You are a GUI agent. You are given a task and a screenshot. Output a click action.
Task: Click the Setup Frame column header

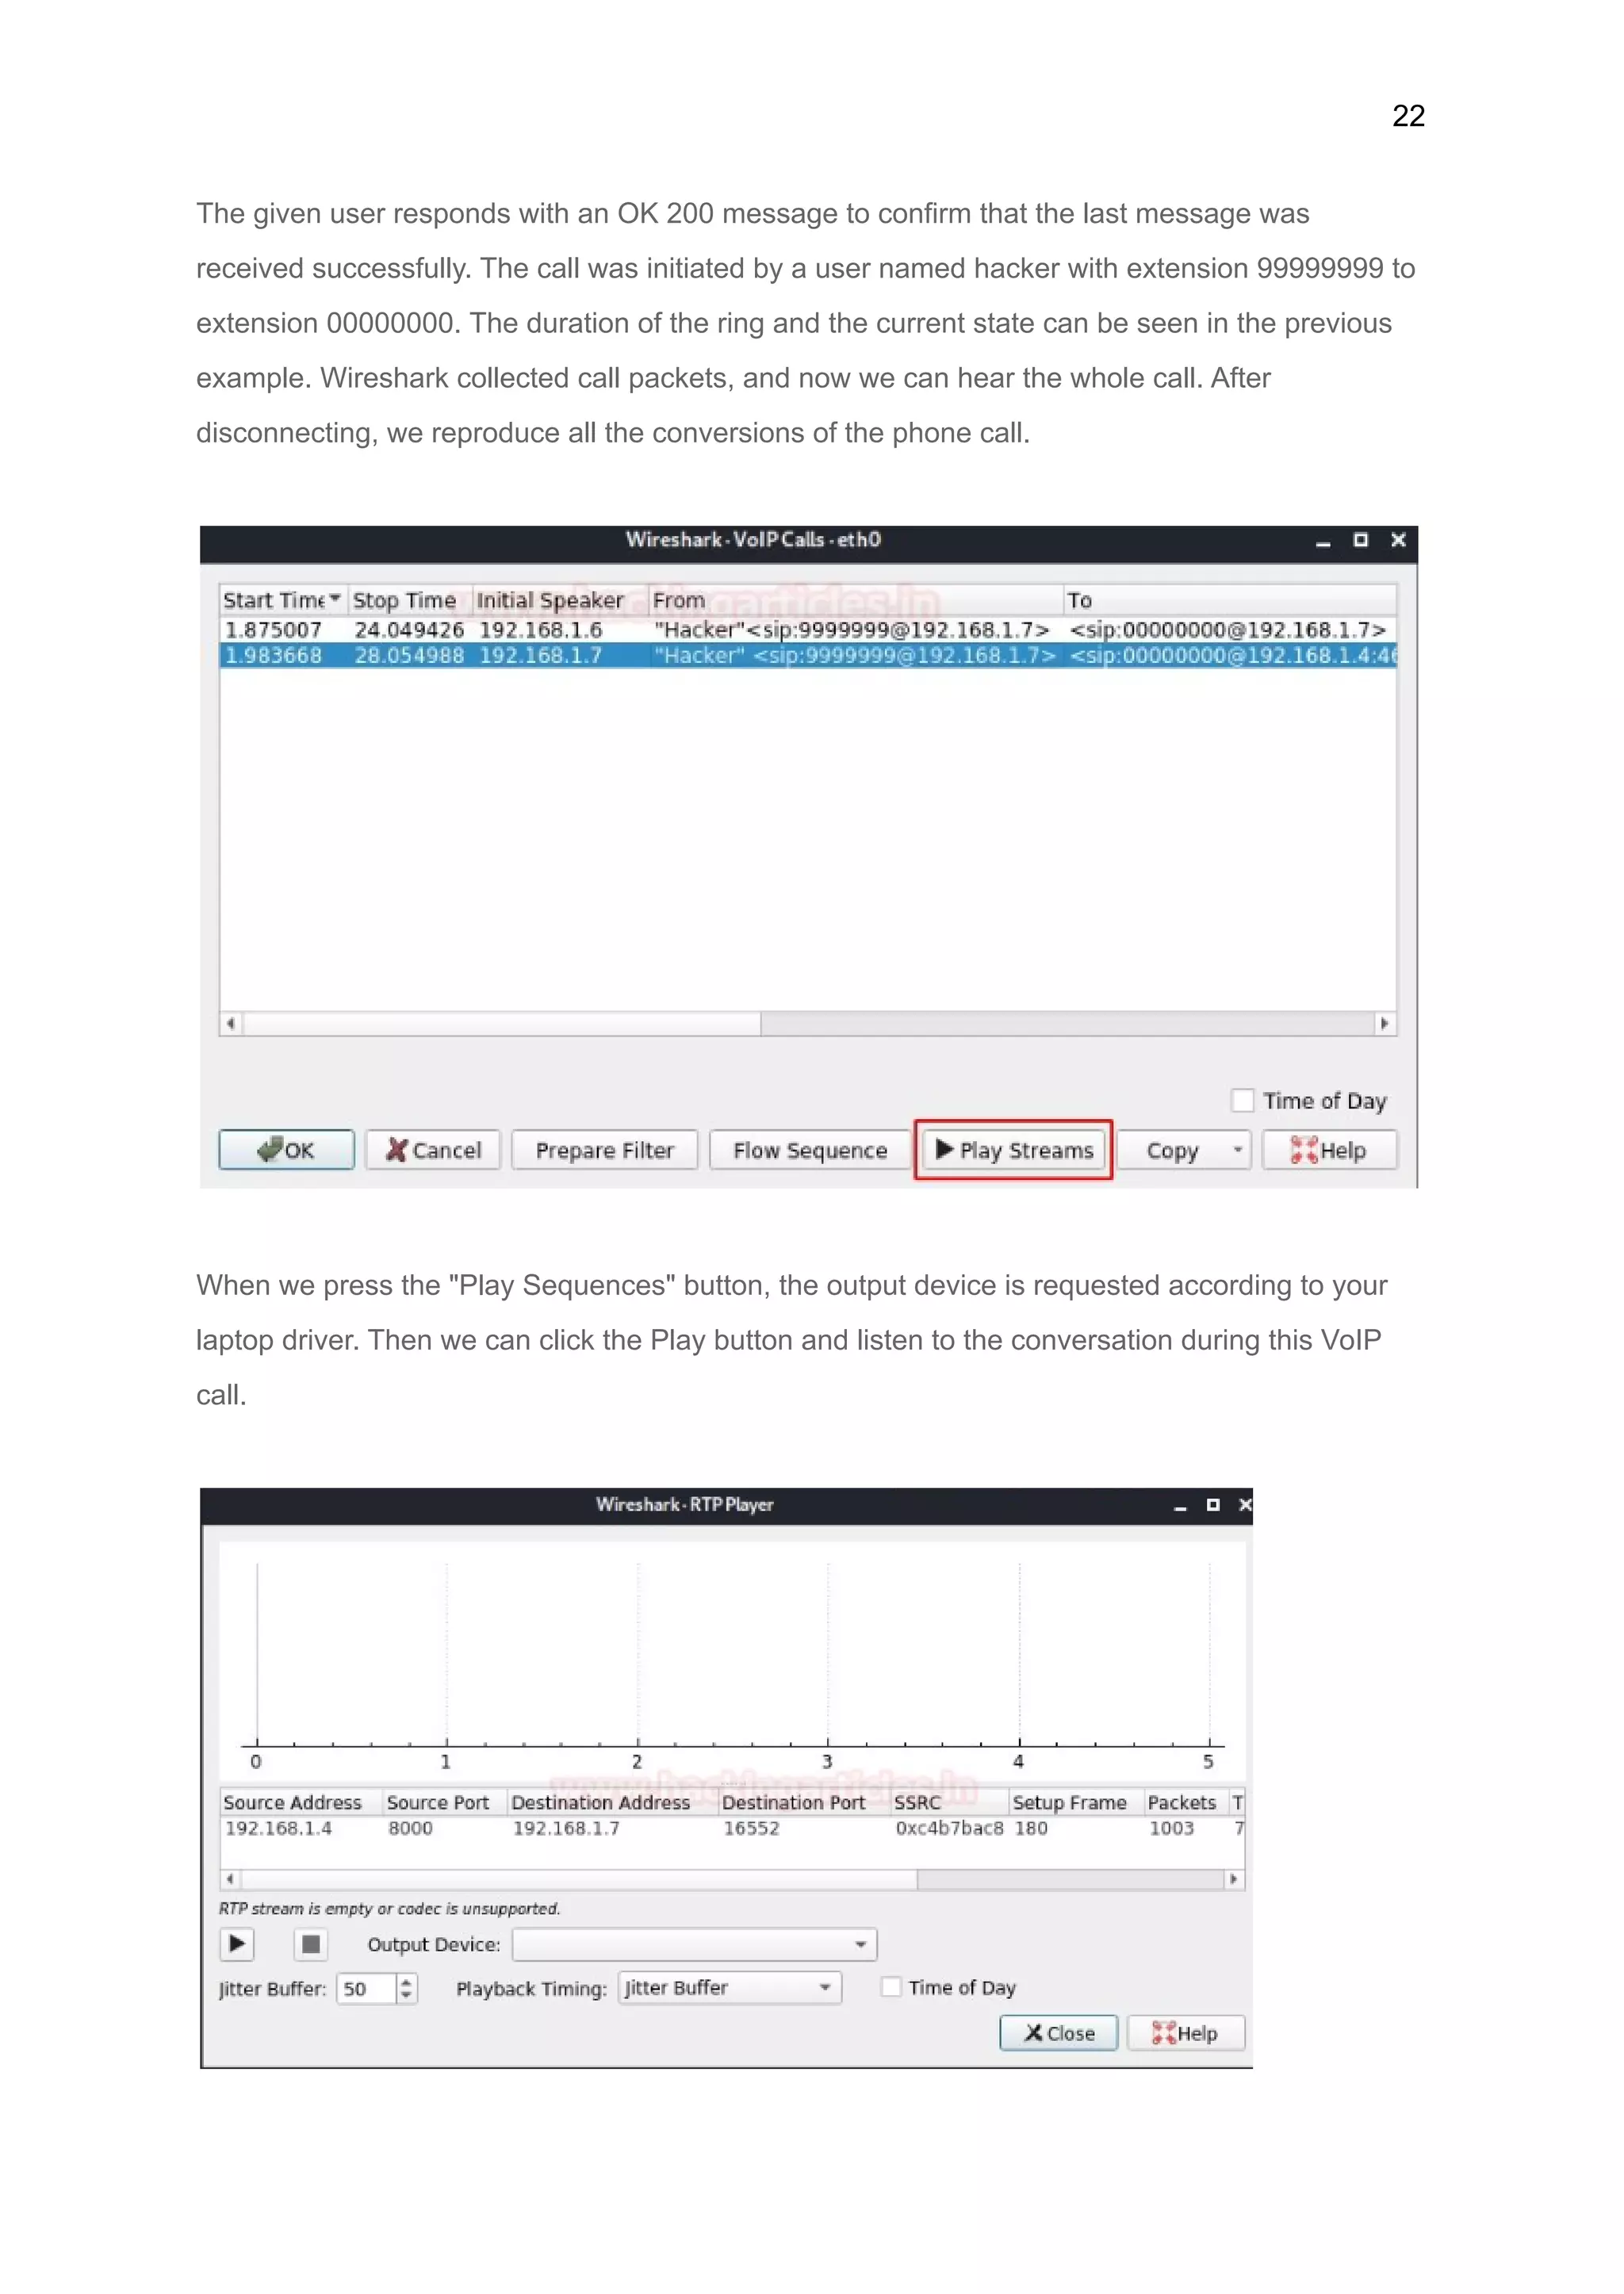(1075, 1802)
